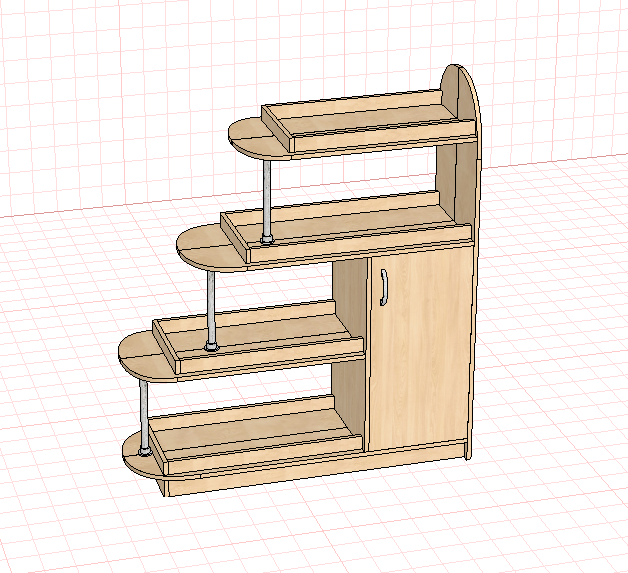
Task: Select the middle chrome support rod
Action: pos(211,310)
